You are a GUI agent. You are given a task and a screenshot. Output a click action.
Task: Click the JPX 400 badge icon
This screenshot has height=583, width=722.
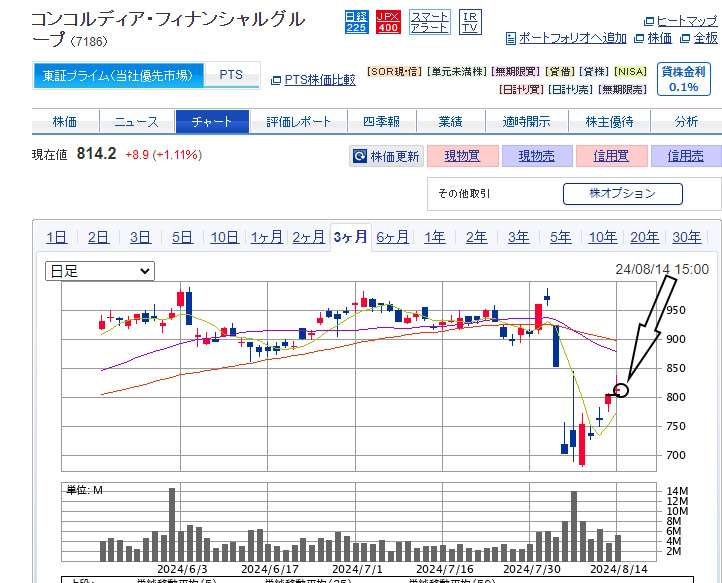coord(388,22)
